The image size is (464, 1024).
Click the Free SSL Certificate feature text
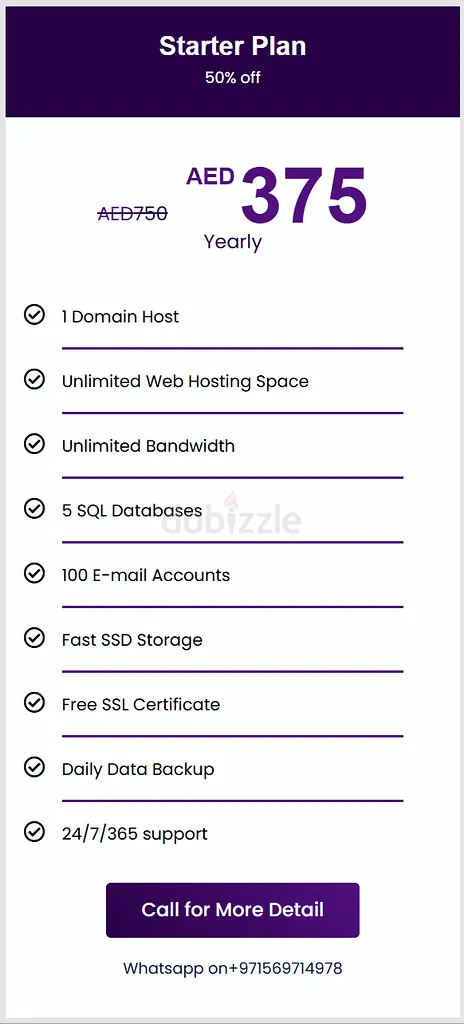(x=141, y=705)
